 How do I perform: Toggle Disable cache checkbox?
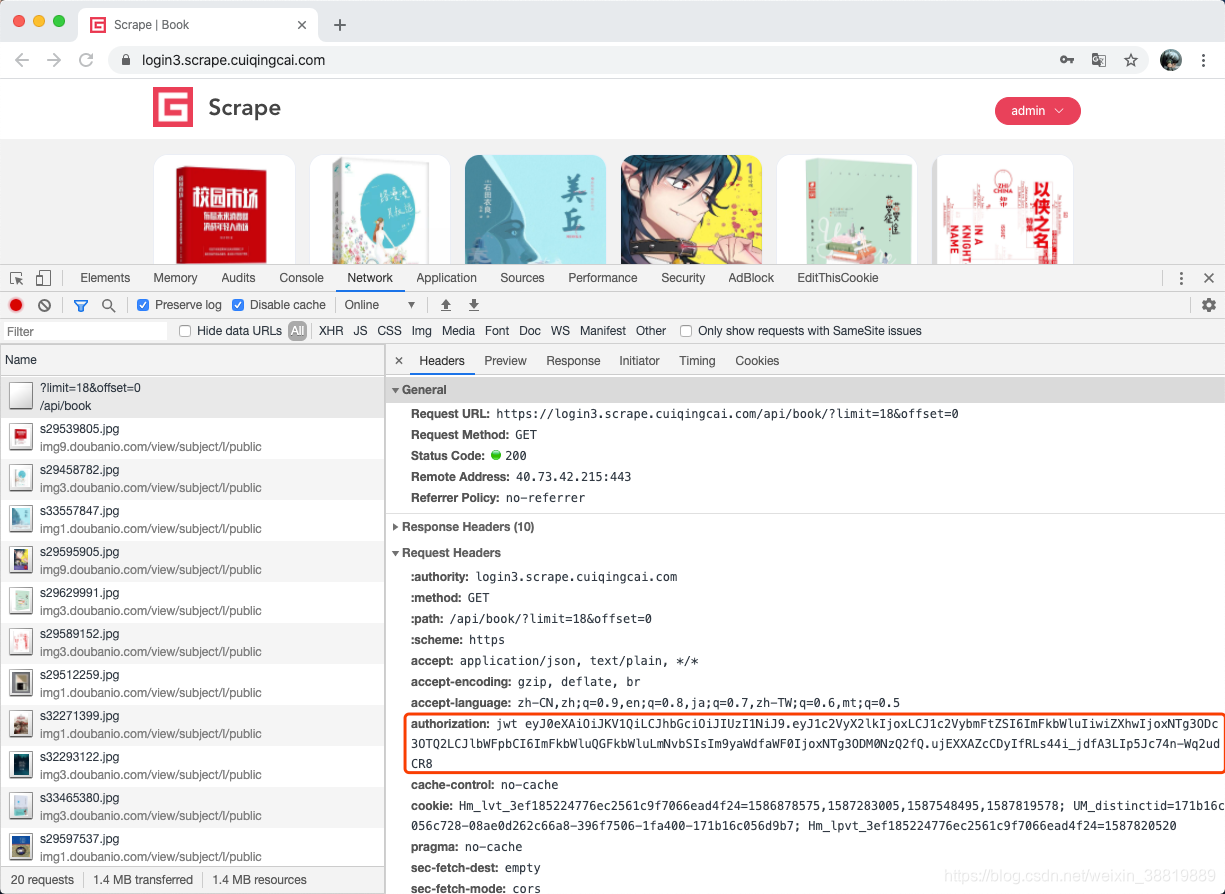point(238,305)
